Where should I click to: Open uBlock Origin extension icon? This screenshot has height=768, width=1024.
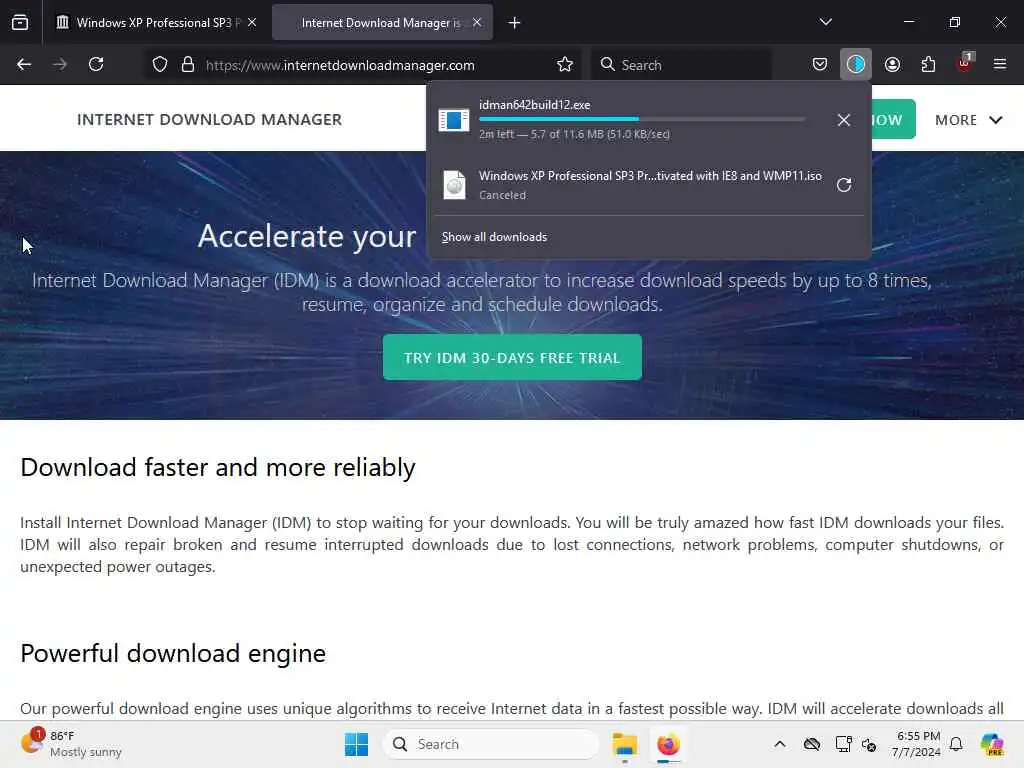[965, 64]
